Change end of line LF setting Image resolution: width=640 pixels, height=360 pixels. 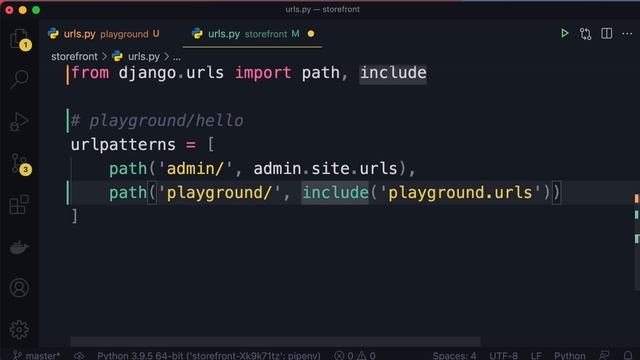pos(536,356)
